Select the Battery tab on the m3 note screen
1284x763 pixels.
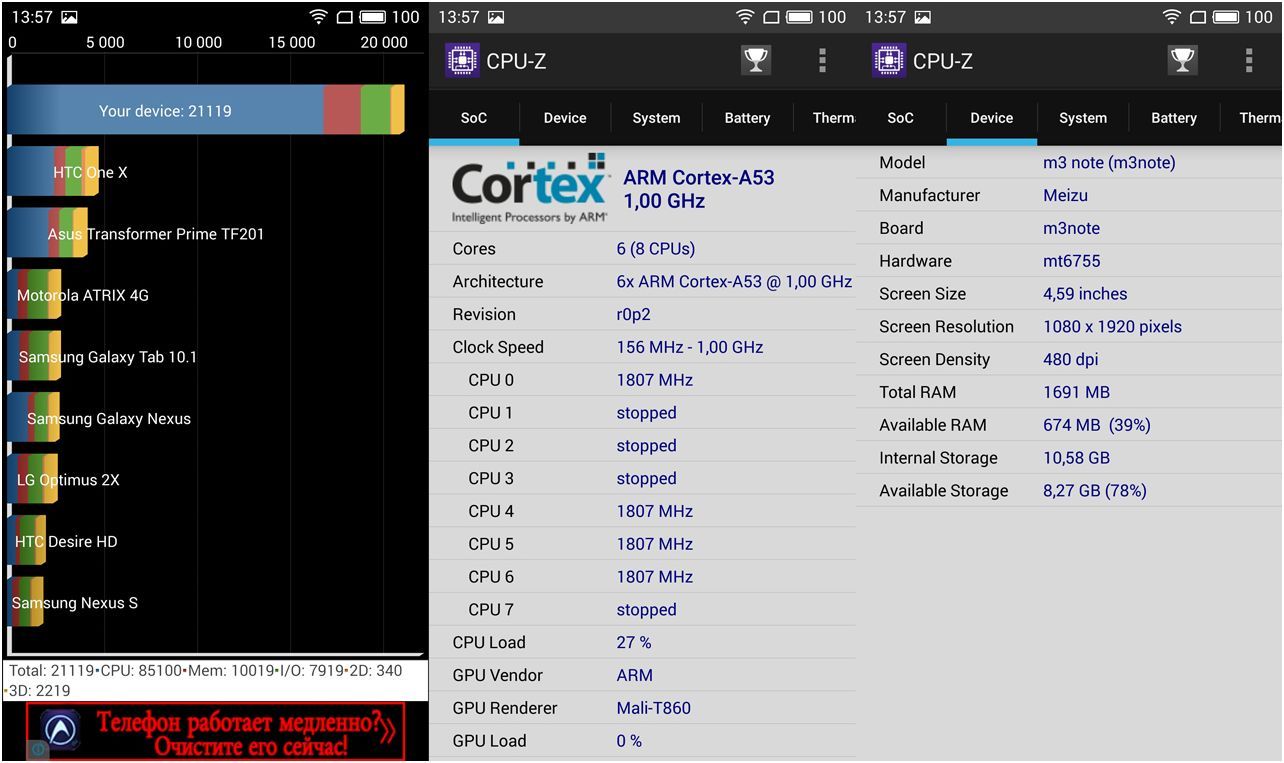(1174, 118)
